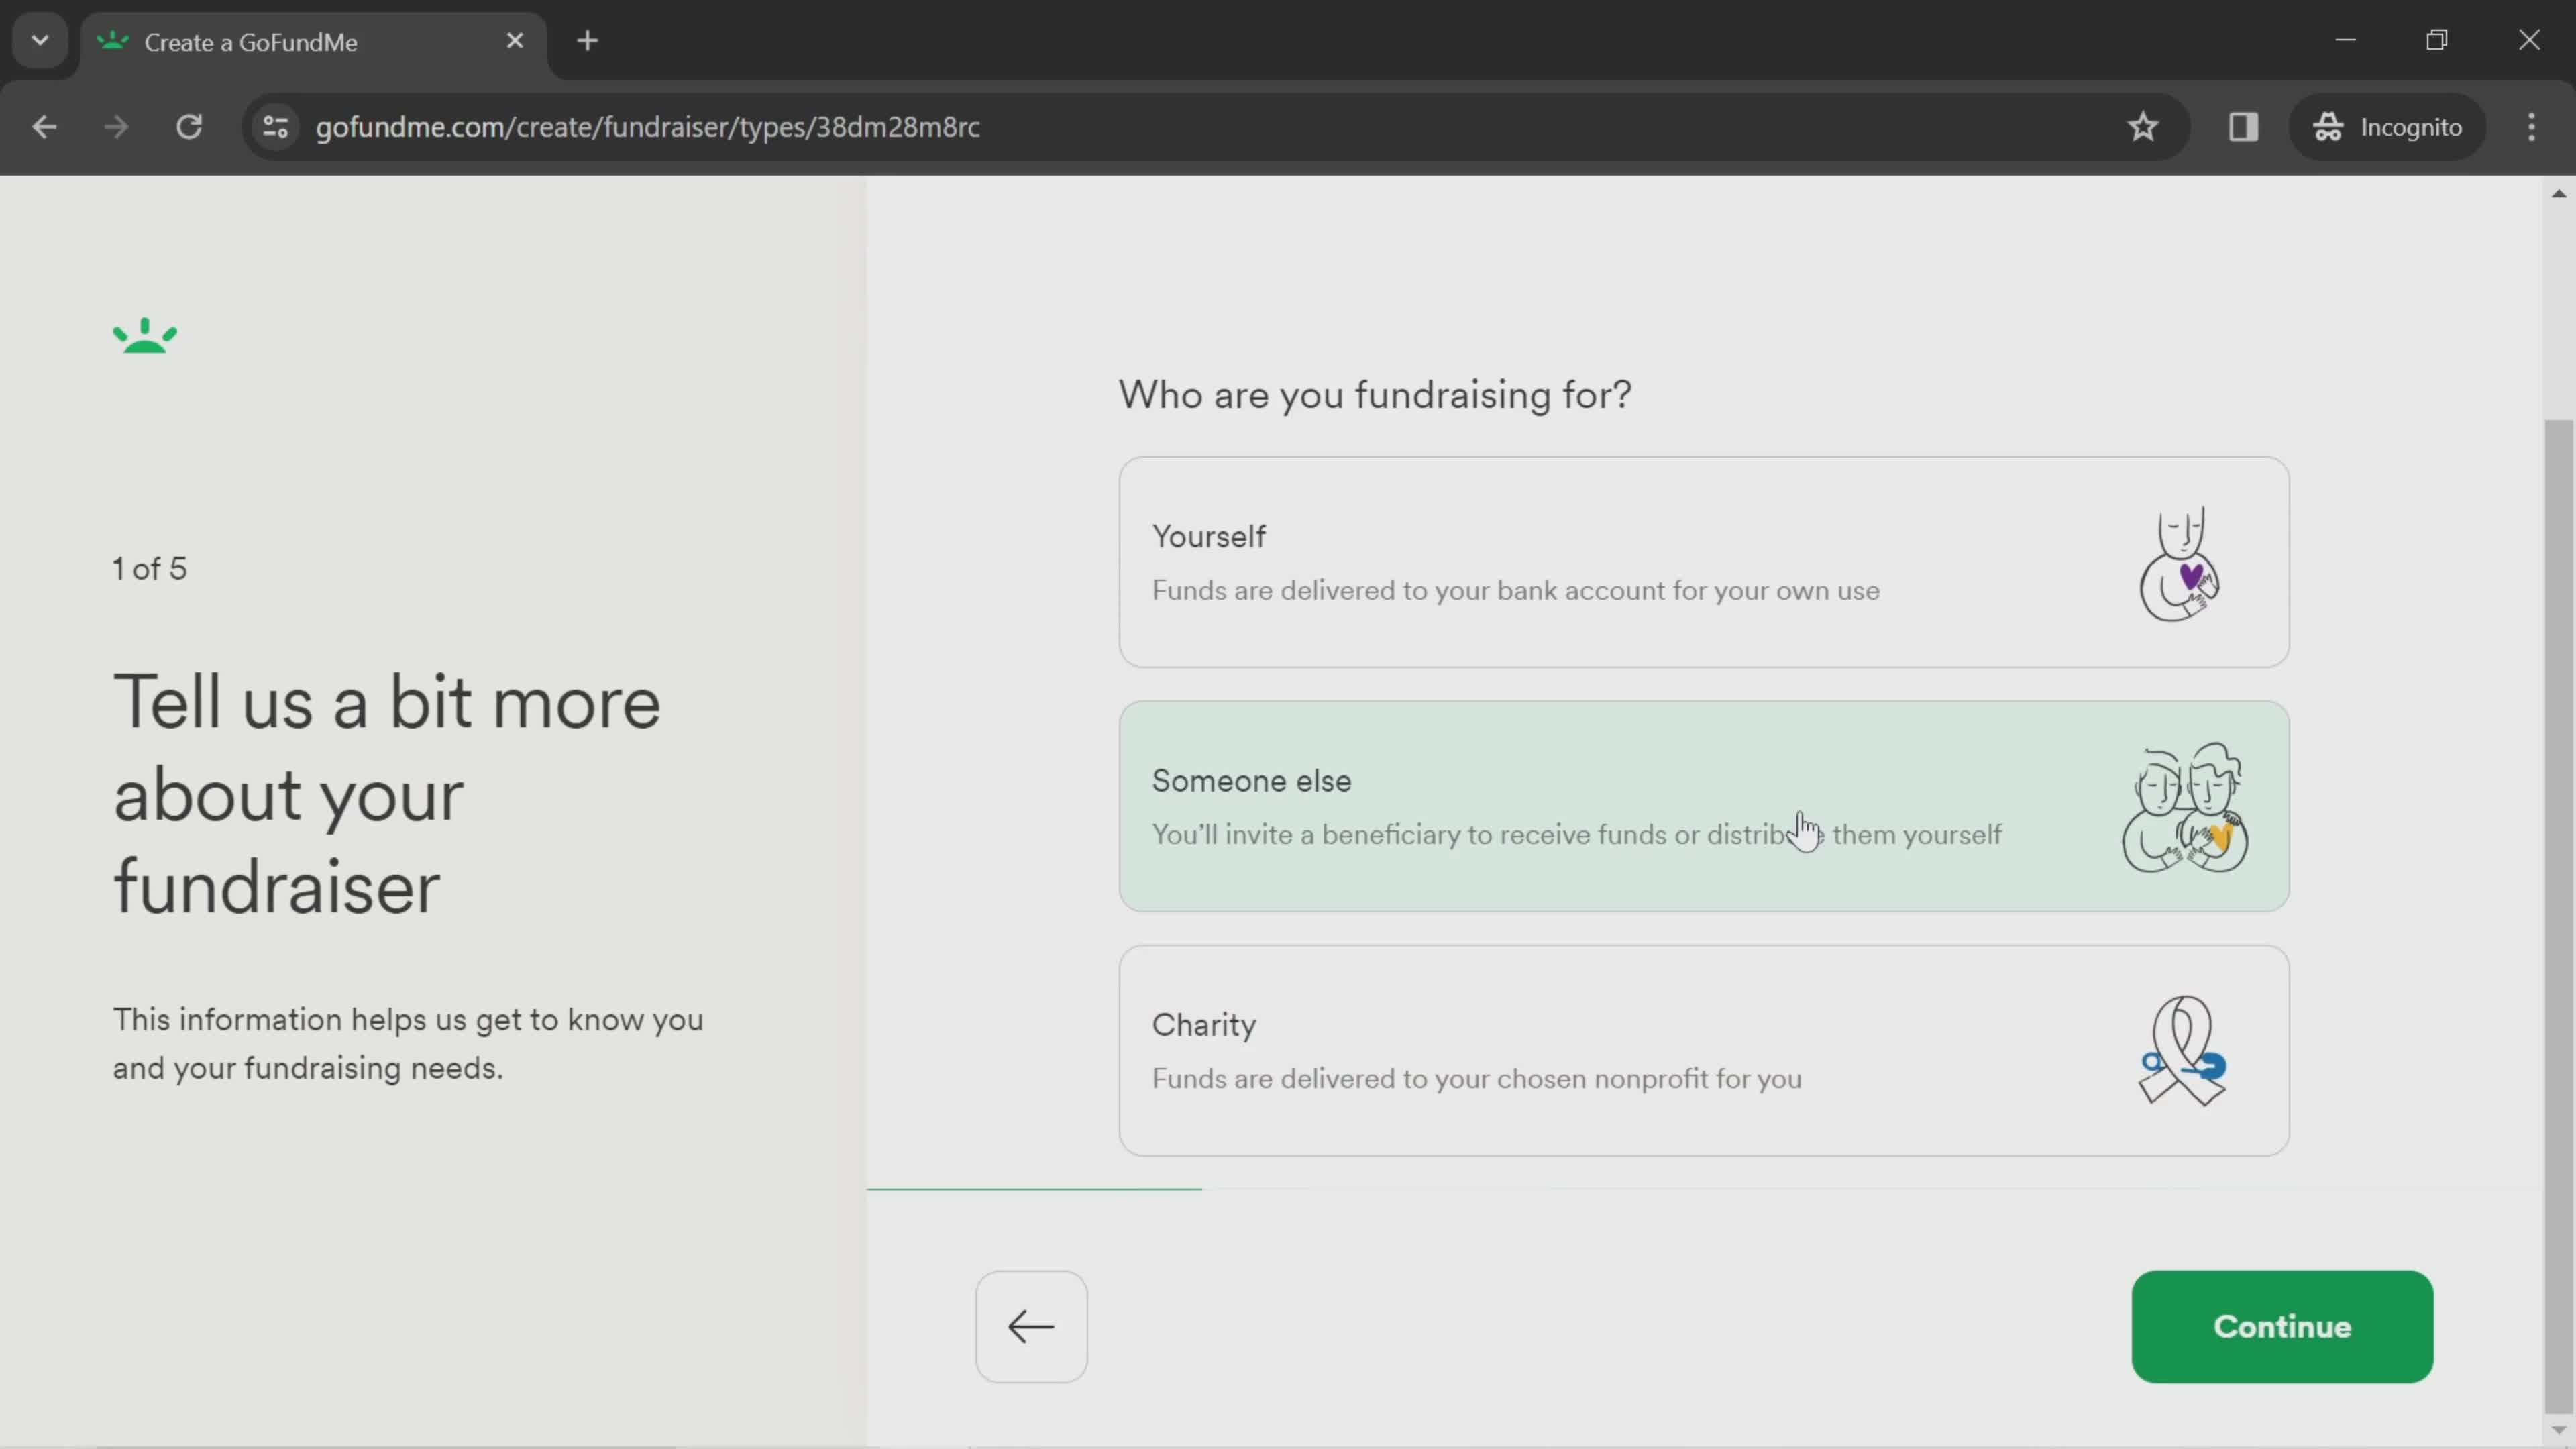This screenshot has height=1449, width=2576.
Task: Click the ribbon illustration in Charity card
Action: [2182, 1051]
